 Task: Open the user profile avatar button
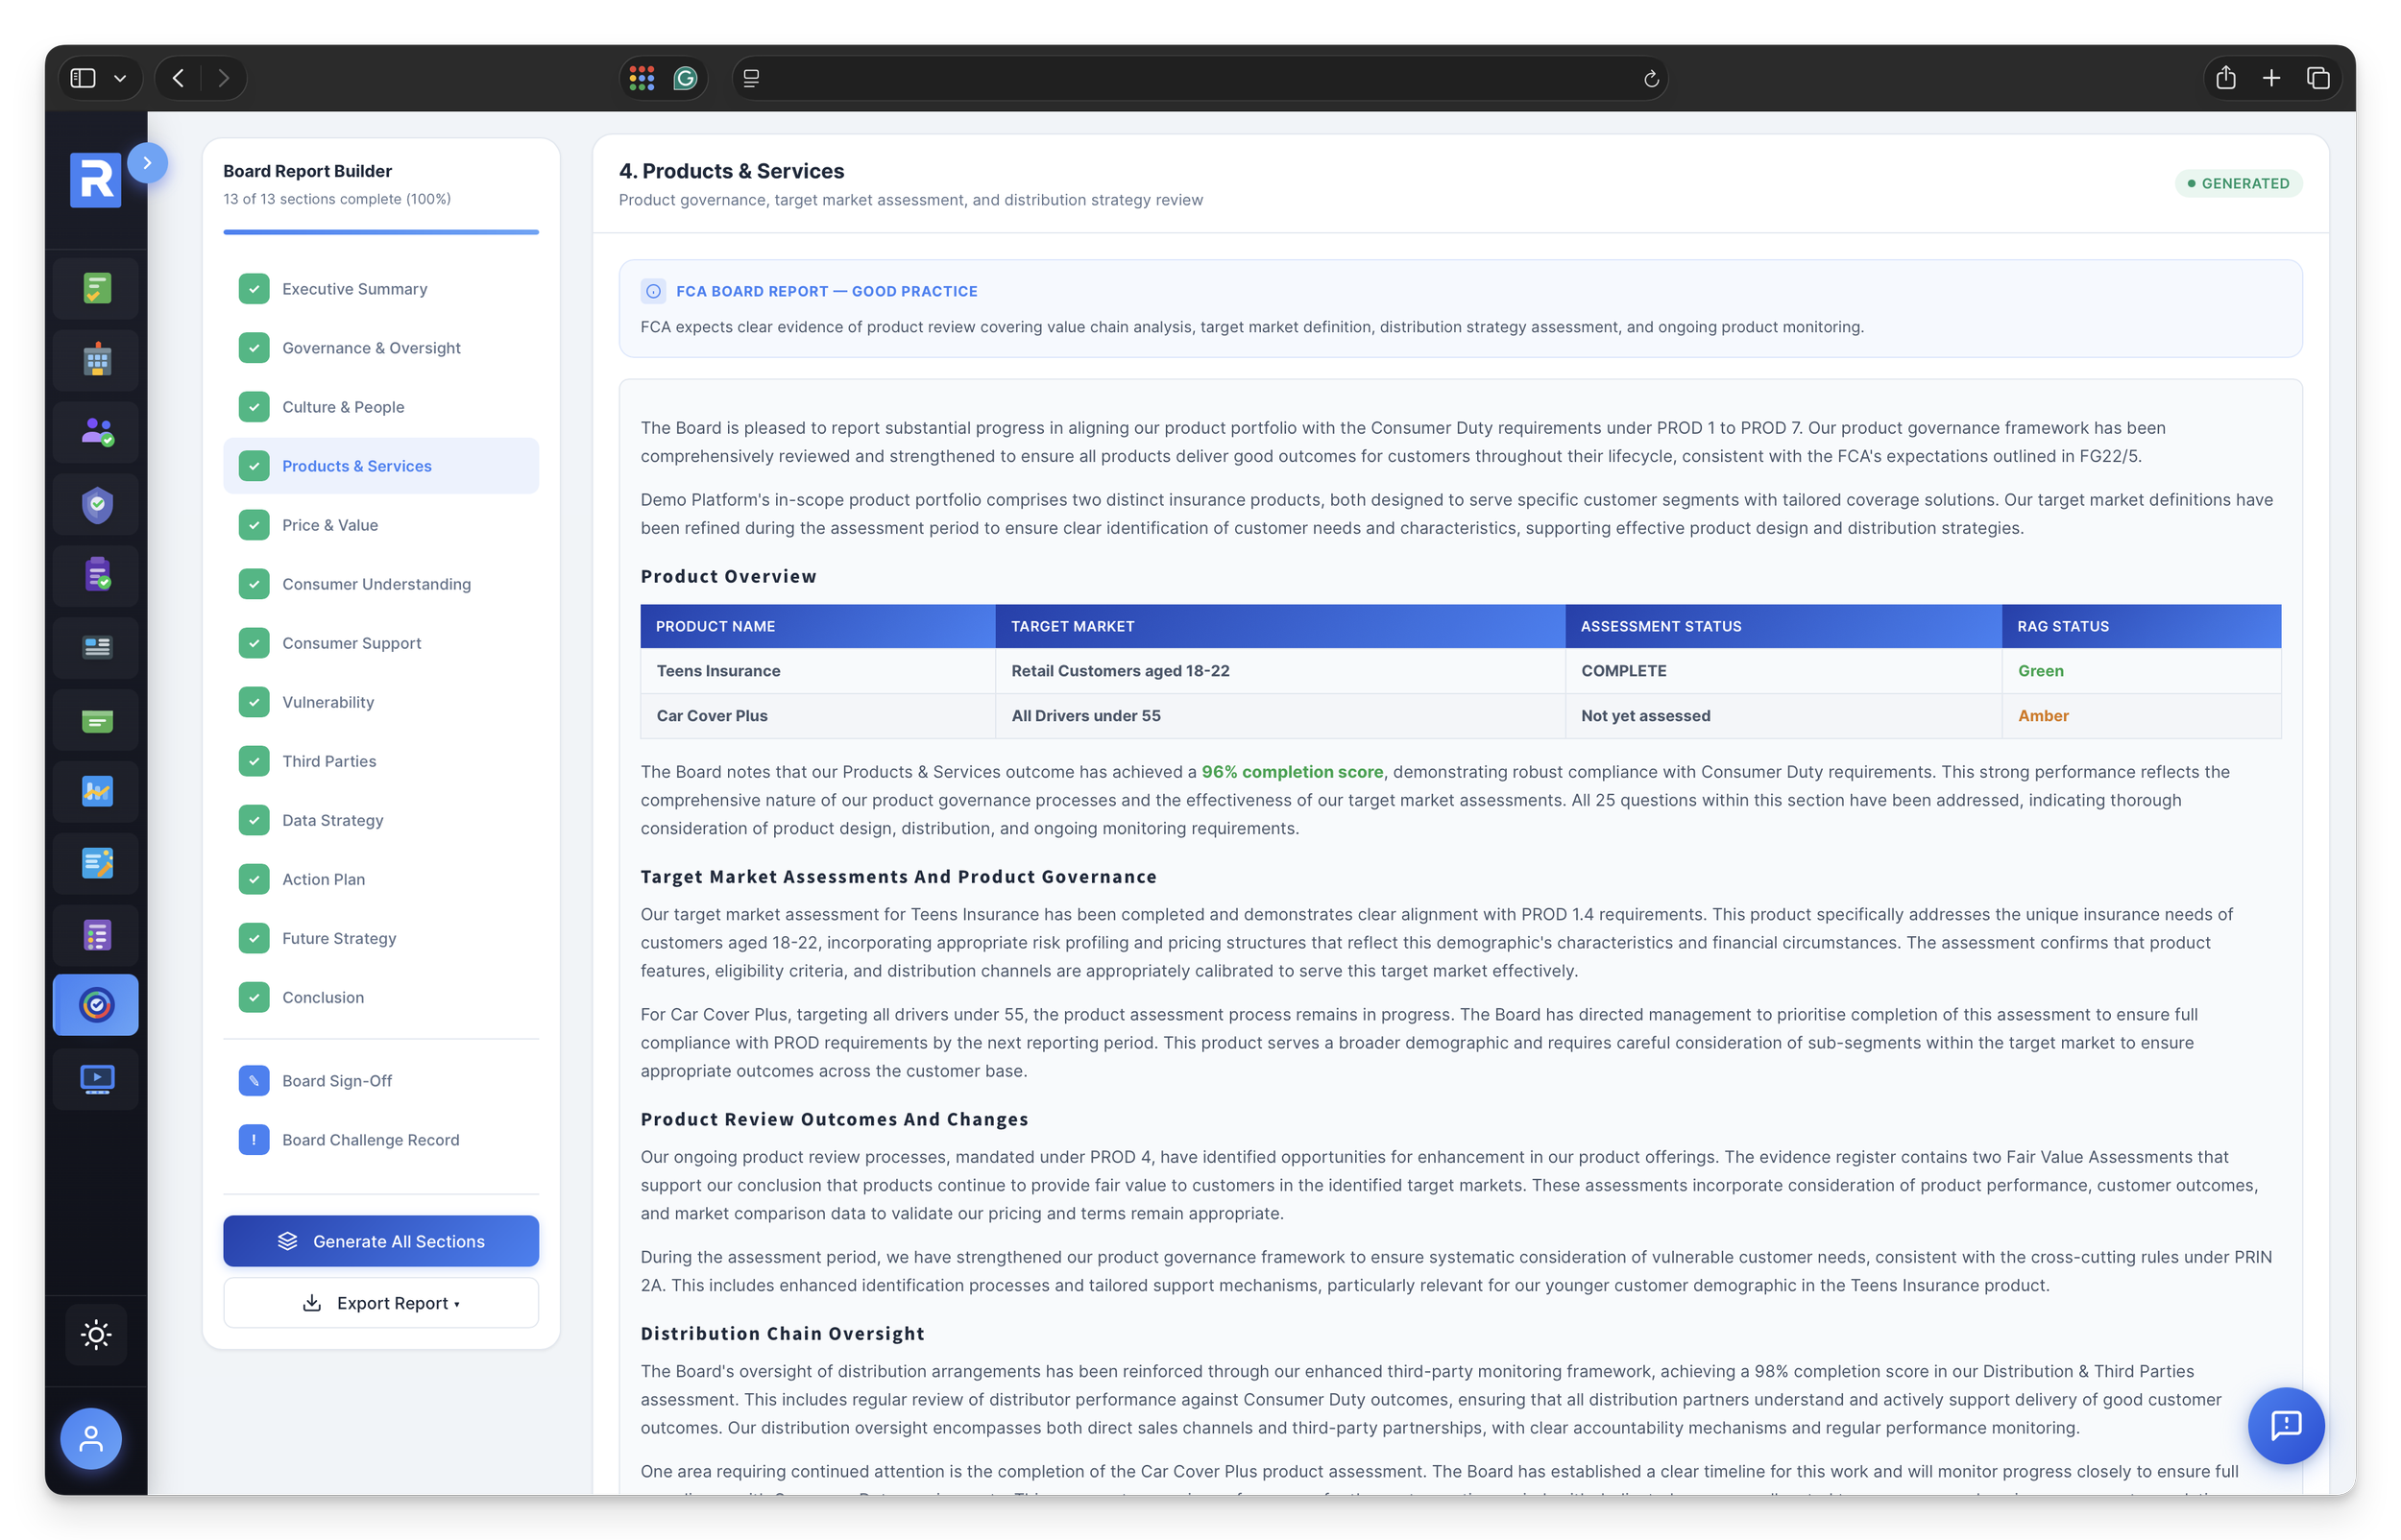pyautogui.click(x=91, y=1438)
